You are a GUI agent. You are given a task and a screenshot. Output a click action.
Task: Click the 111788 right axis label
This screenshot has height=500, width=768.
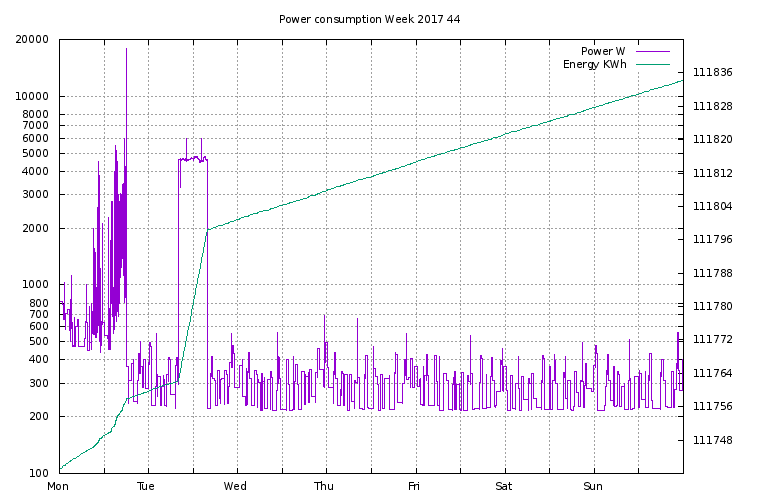tap(713, 273)
